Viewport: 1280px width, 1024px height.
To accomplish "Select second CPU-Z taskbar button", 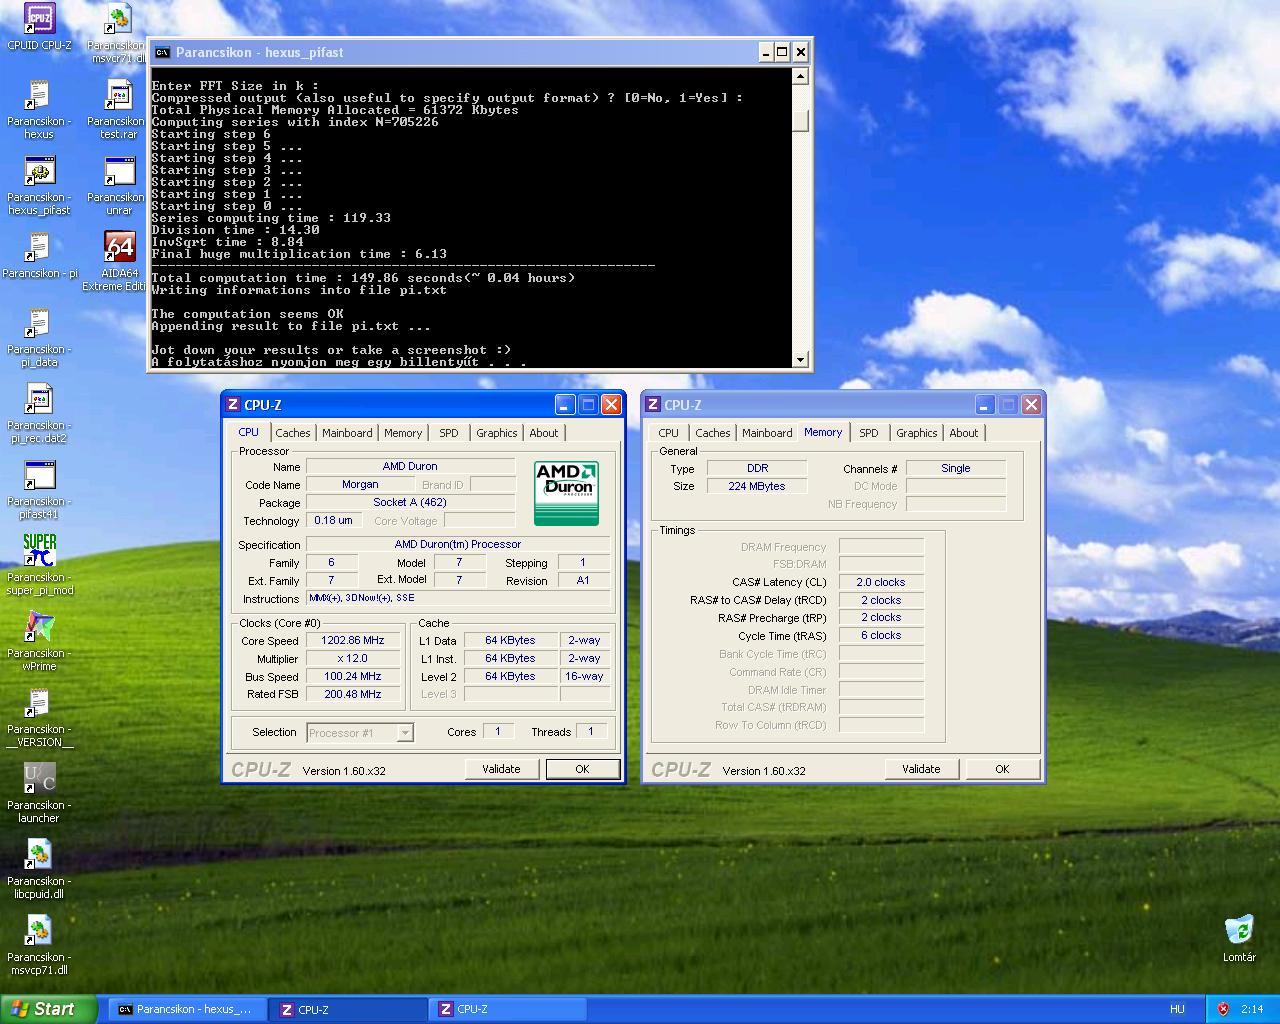I will point(507,1009).
